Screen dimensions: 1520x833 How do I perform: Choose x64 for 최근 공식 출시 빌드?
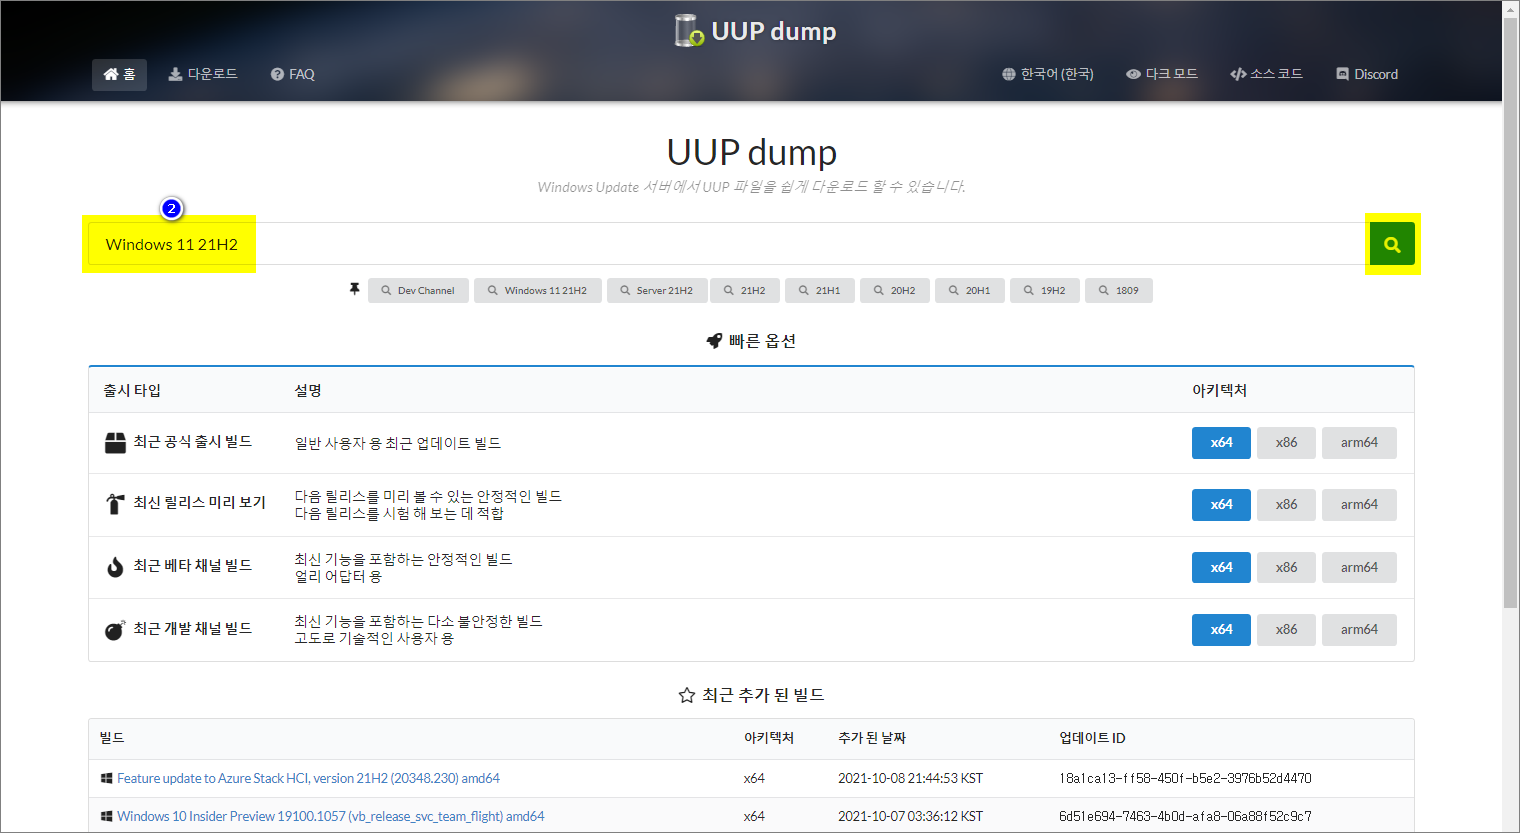point(1221,443)
